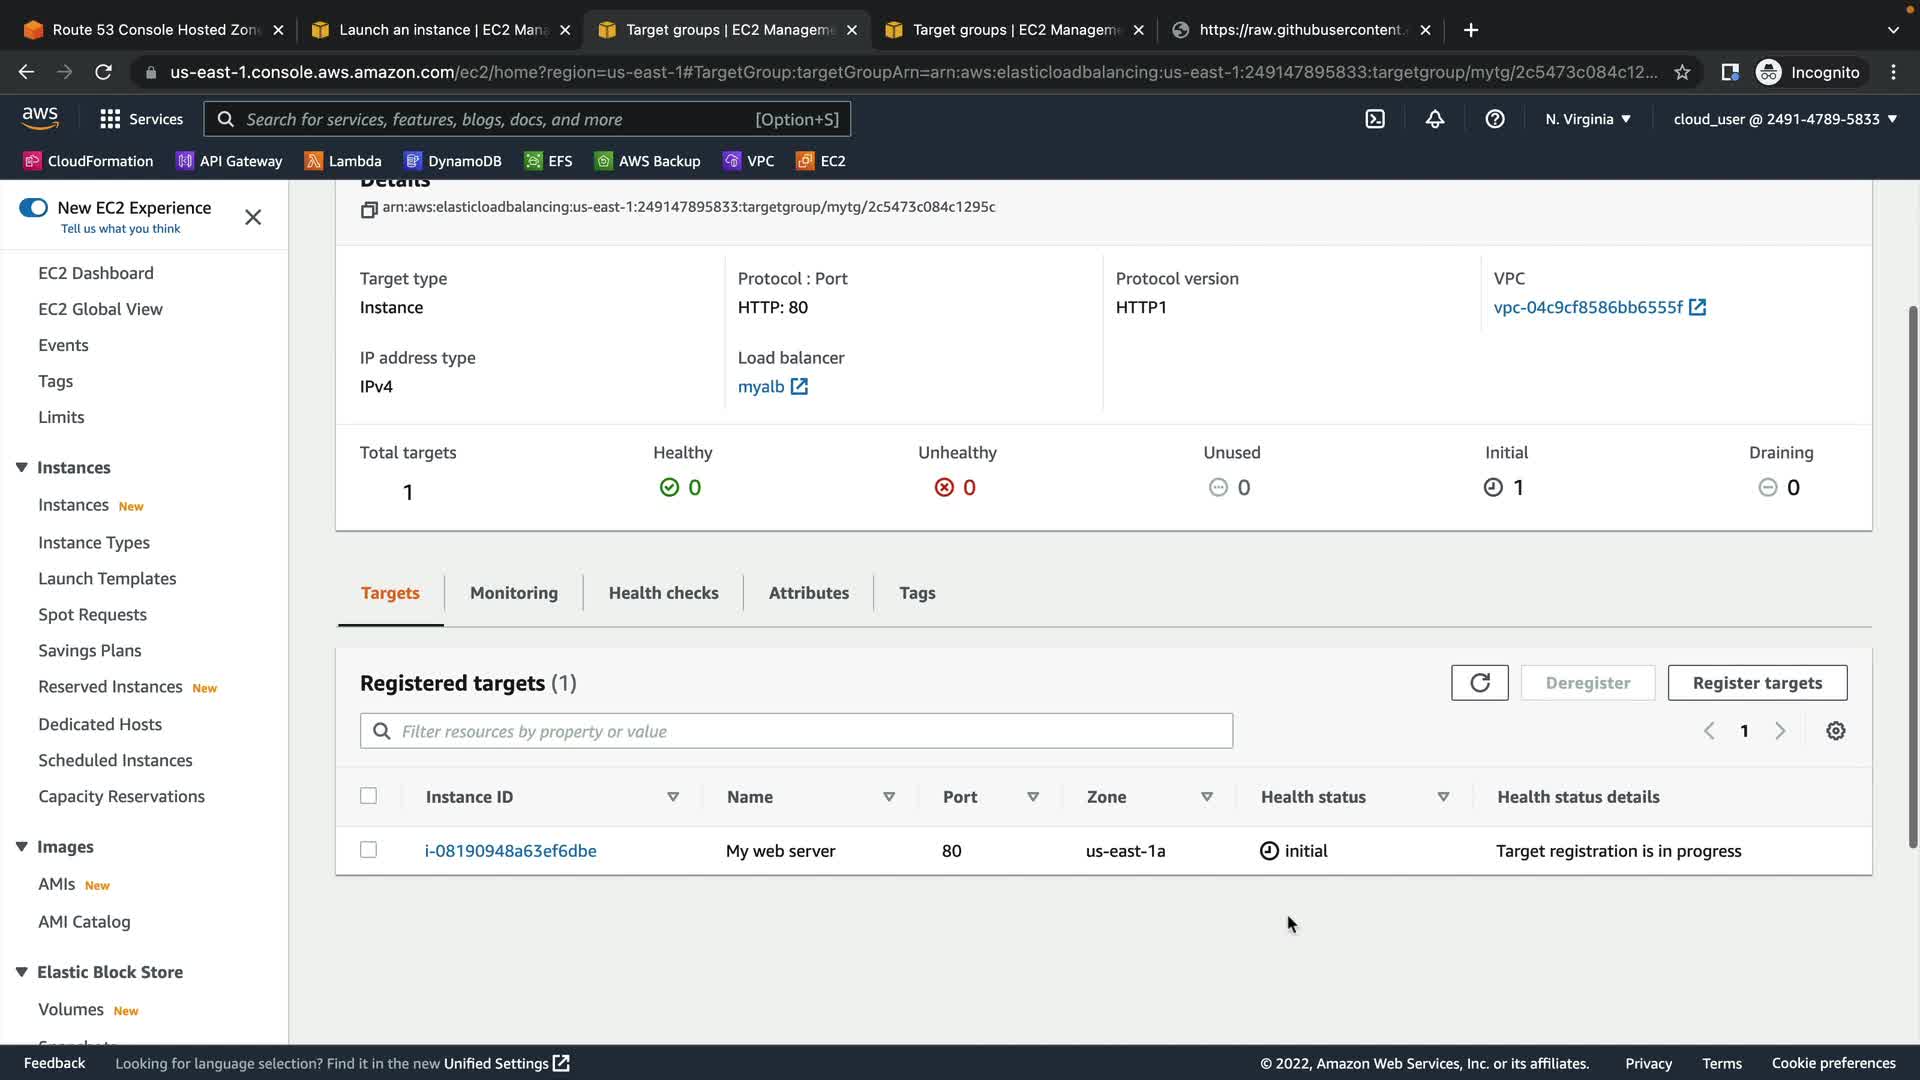Collapse the Instances sidebar section

(x=21, y=467)
